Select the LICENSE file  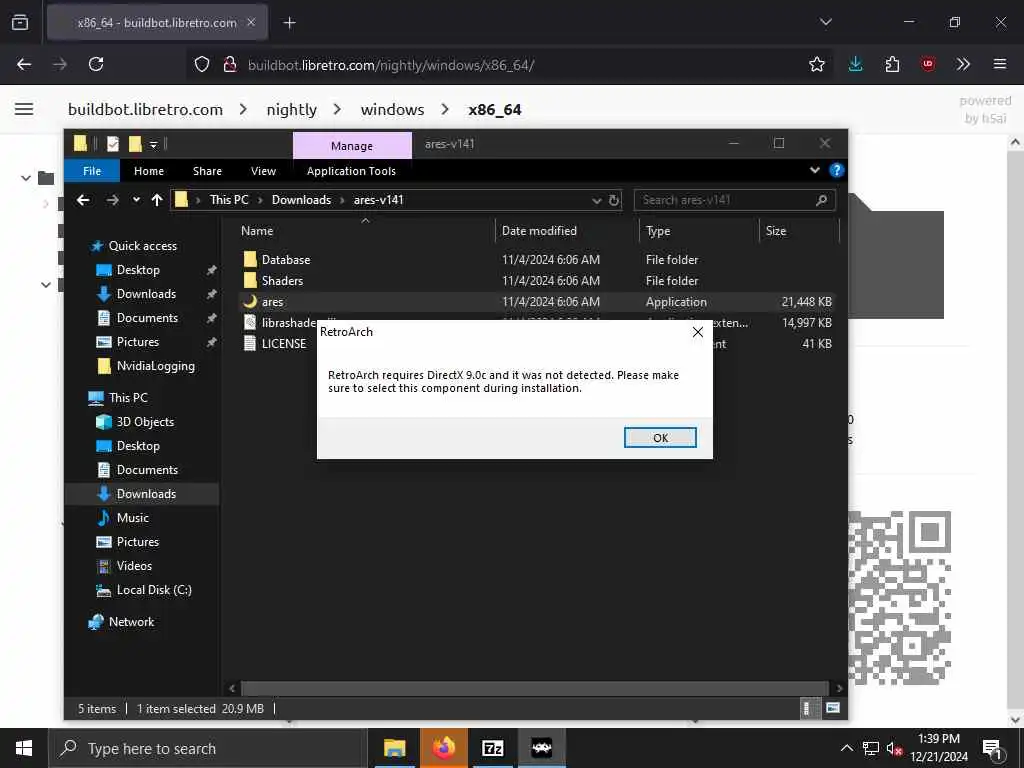[283, 344]
